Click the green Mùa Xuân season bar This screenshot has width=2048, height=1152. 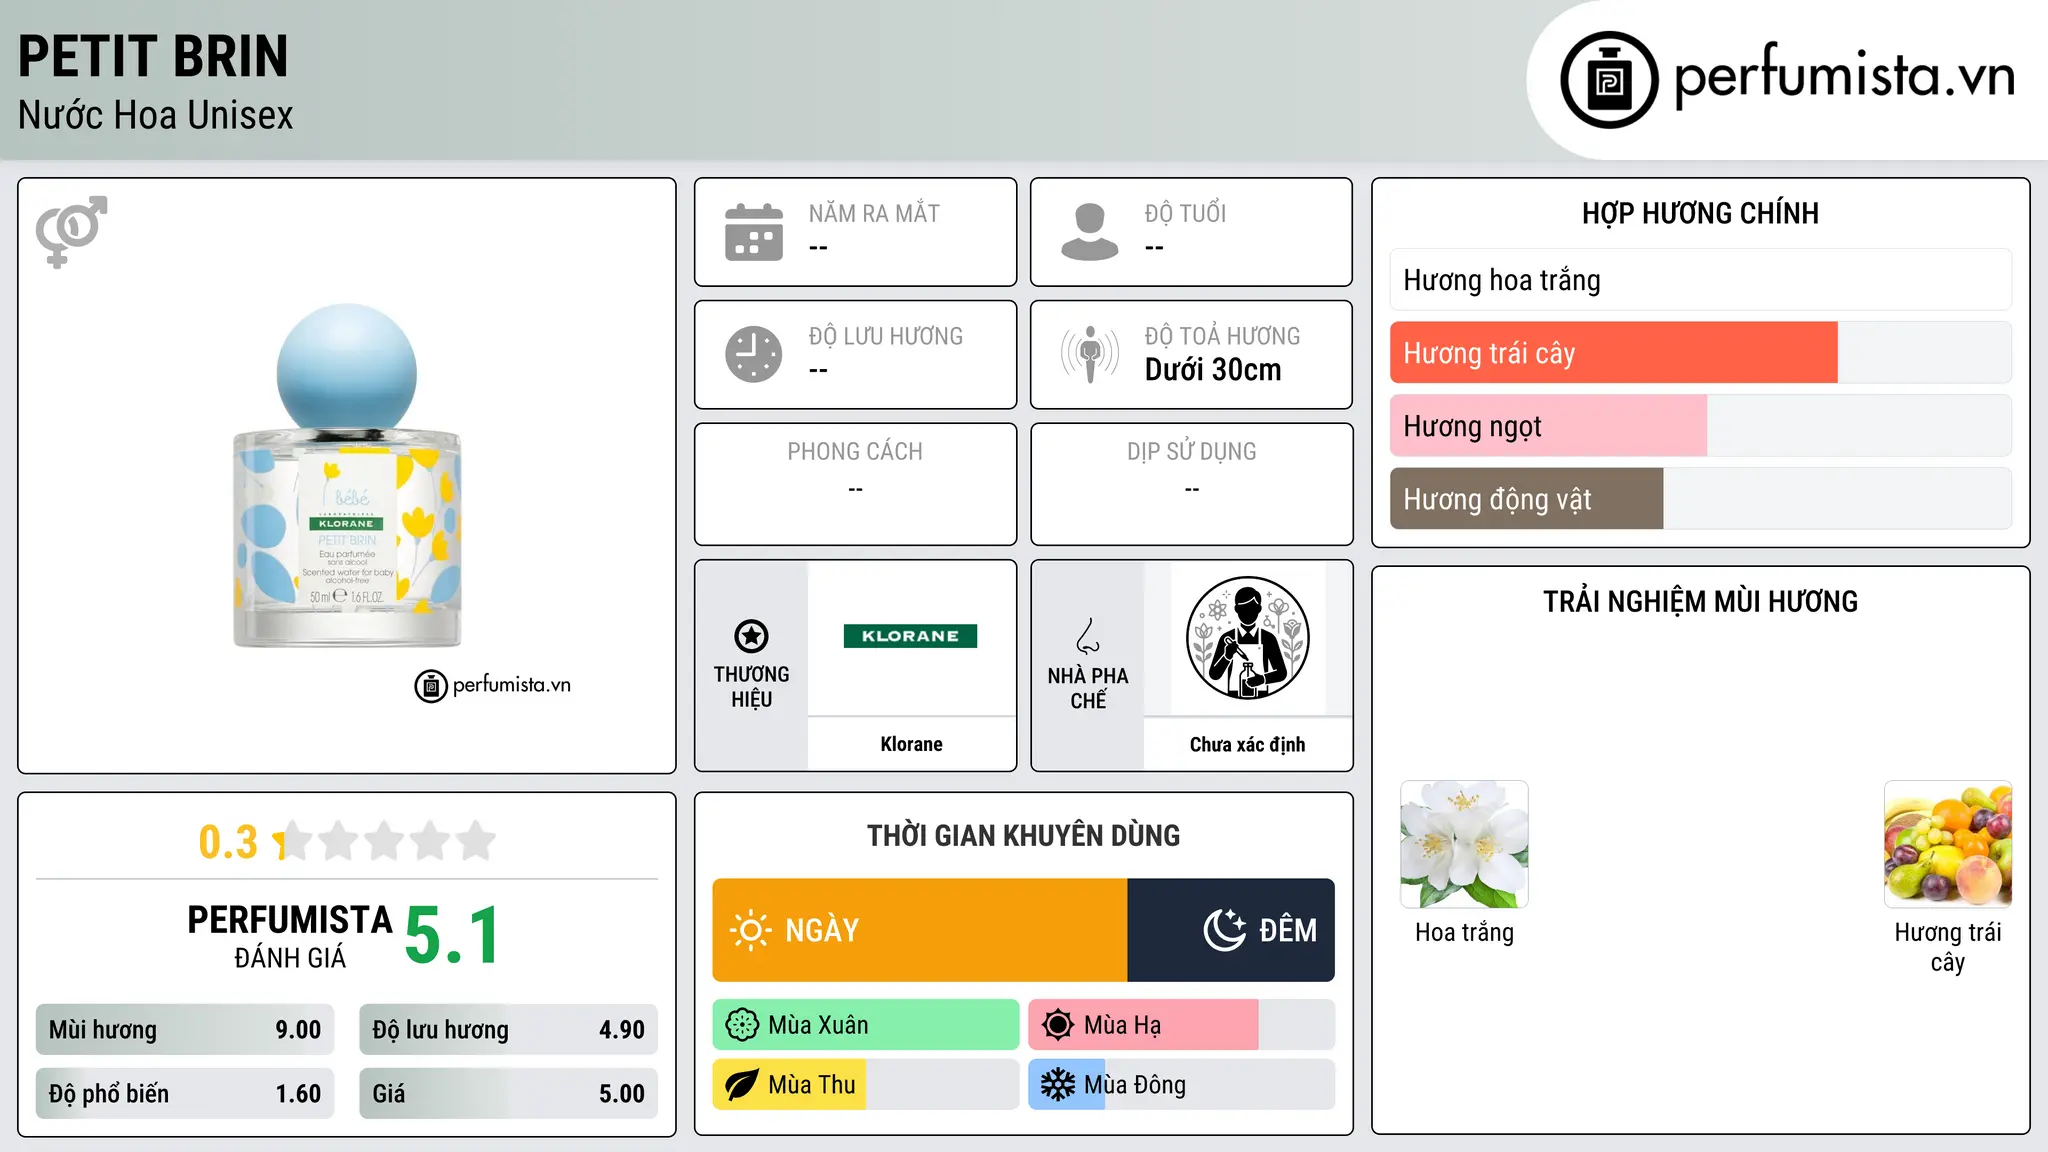[x=866, y=1025]
